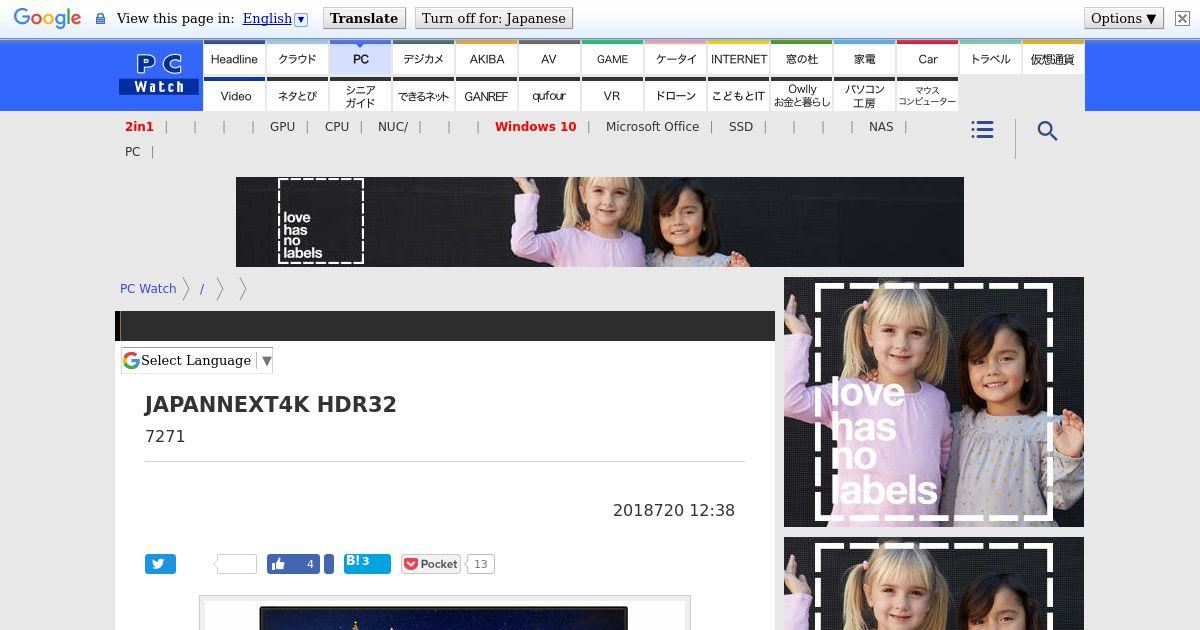Open the qufour tab
The height and width of the screenshot is (630, 1200).
point(549,95)
